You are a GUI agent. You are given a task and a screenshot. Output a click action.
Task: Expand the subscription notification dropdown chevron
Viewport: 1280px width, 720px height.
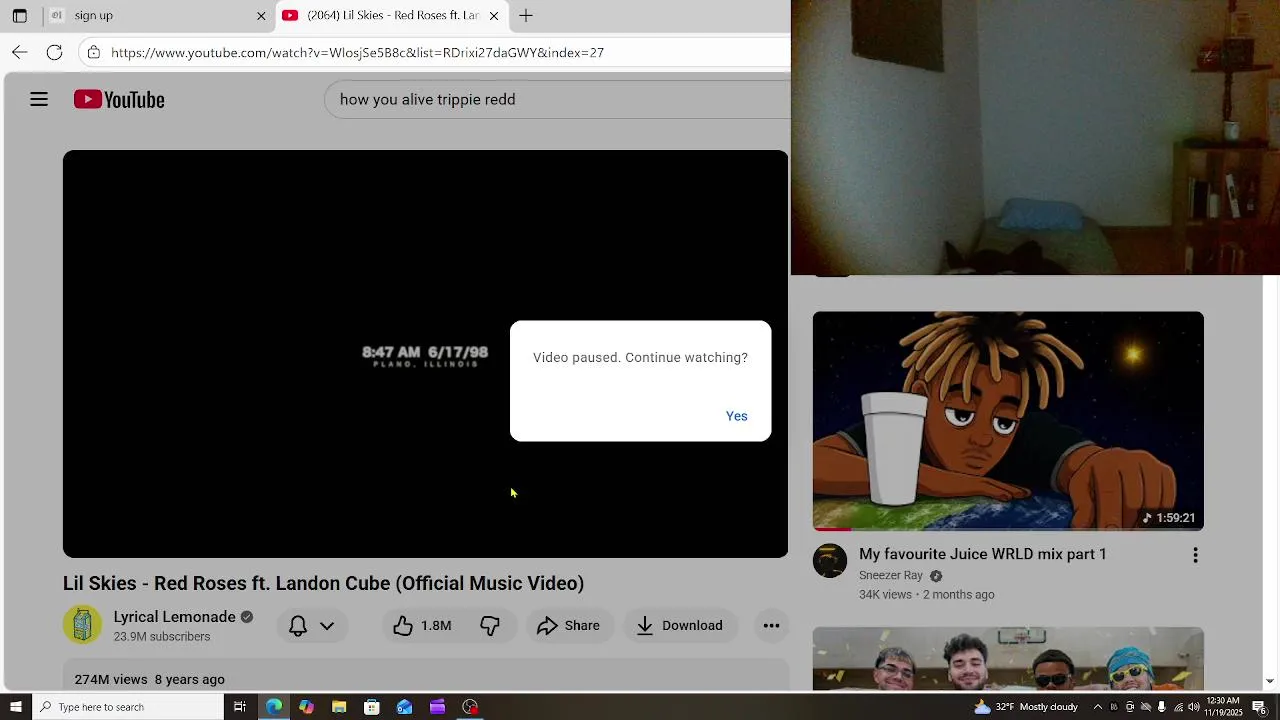tap(327, 626)
